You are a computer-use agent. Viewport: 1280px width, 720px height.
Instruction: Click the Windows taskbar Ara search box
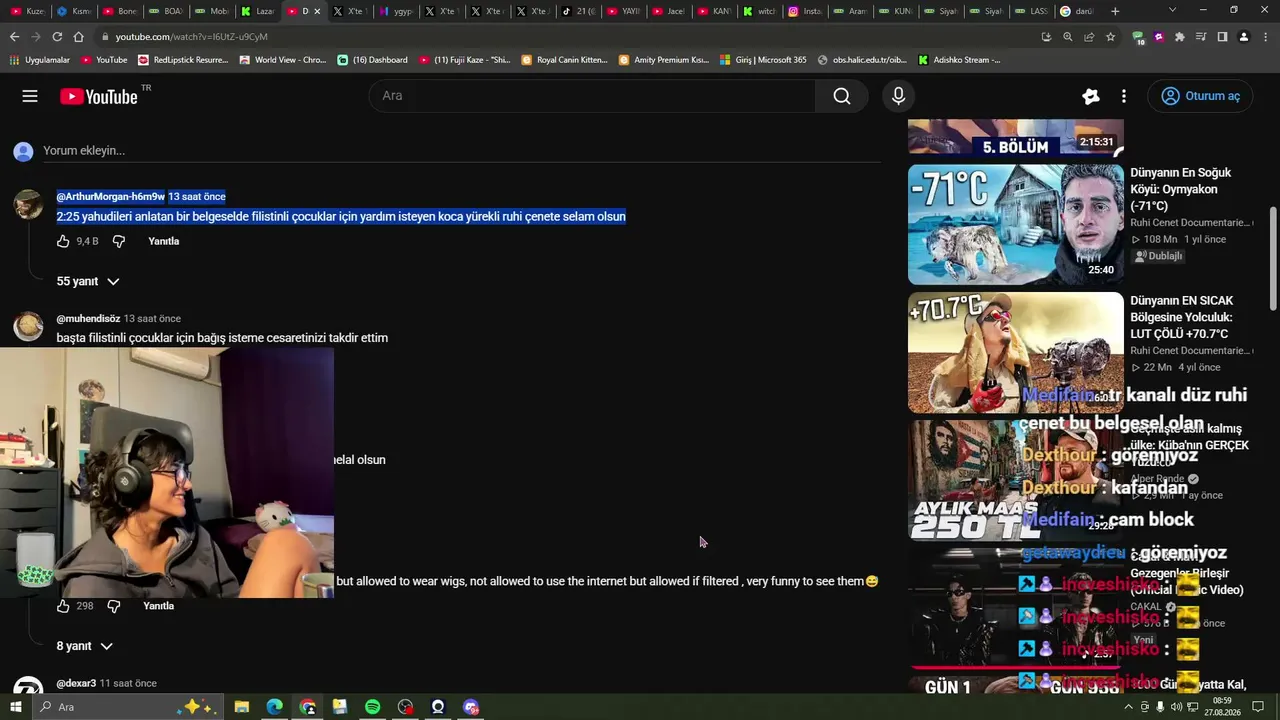pos(127,707)
